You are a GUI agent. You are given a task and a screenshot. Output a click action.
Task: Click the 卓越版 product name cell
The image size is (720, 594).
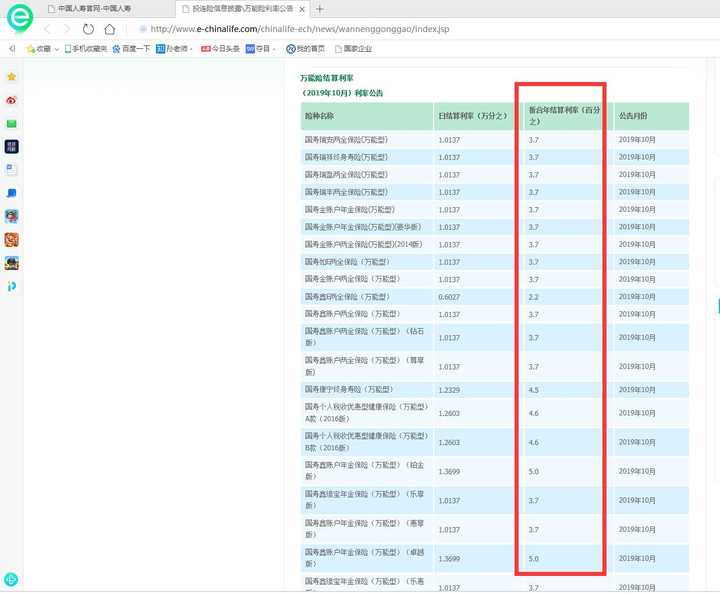point(365,558)
